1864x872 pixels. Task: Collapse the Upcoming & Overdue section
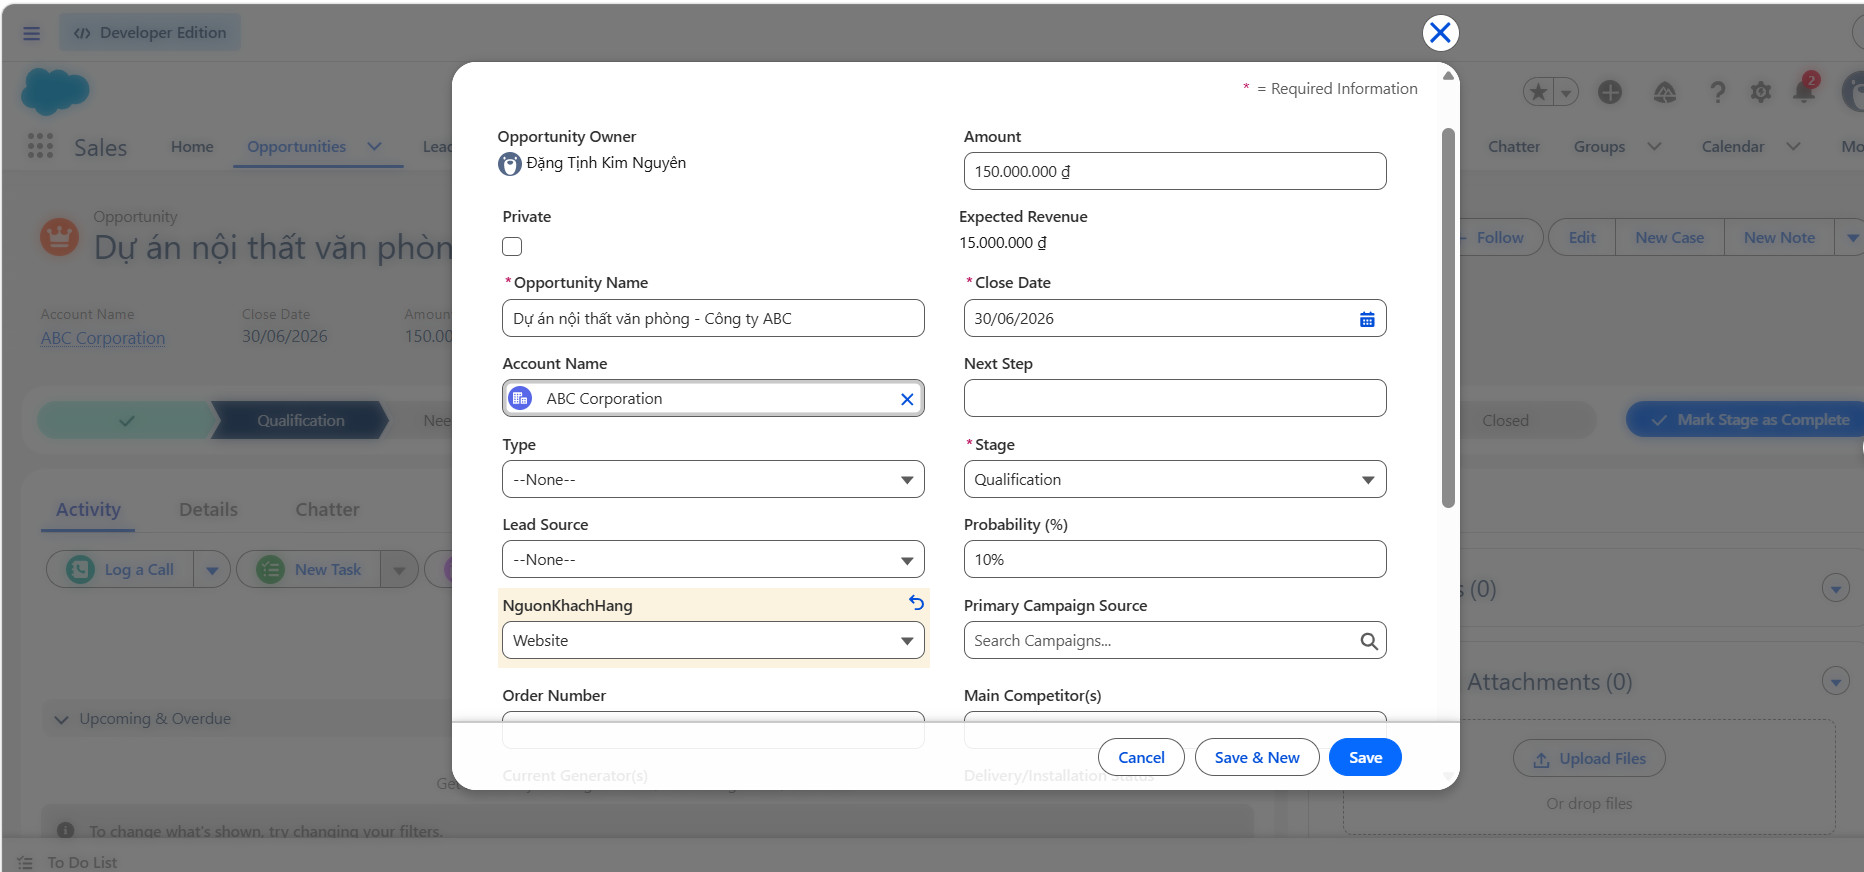[61, 719]
